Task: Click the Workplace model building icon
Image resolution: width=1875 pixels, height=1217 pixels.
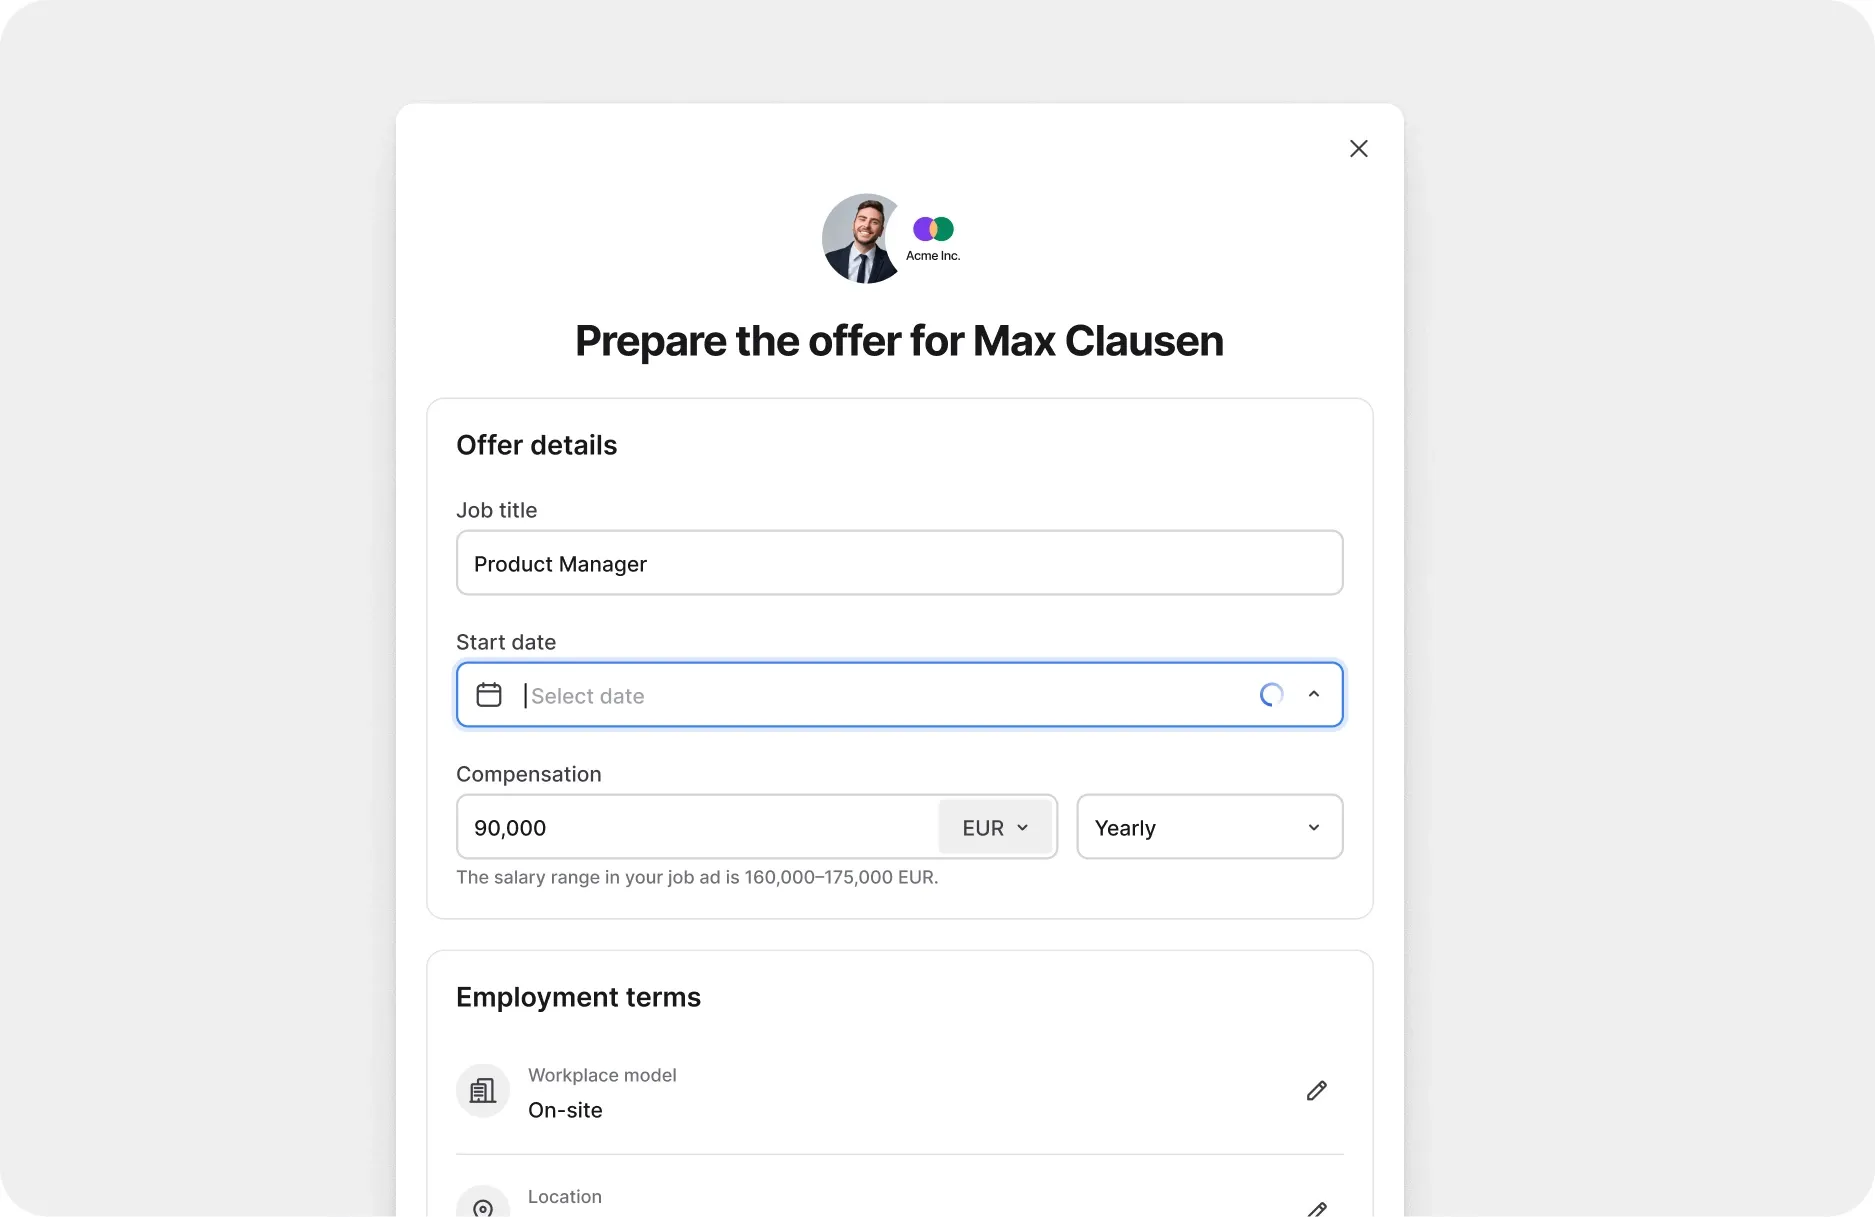Action: click(483, 1091)
